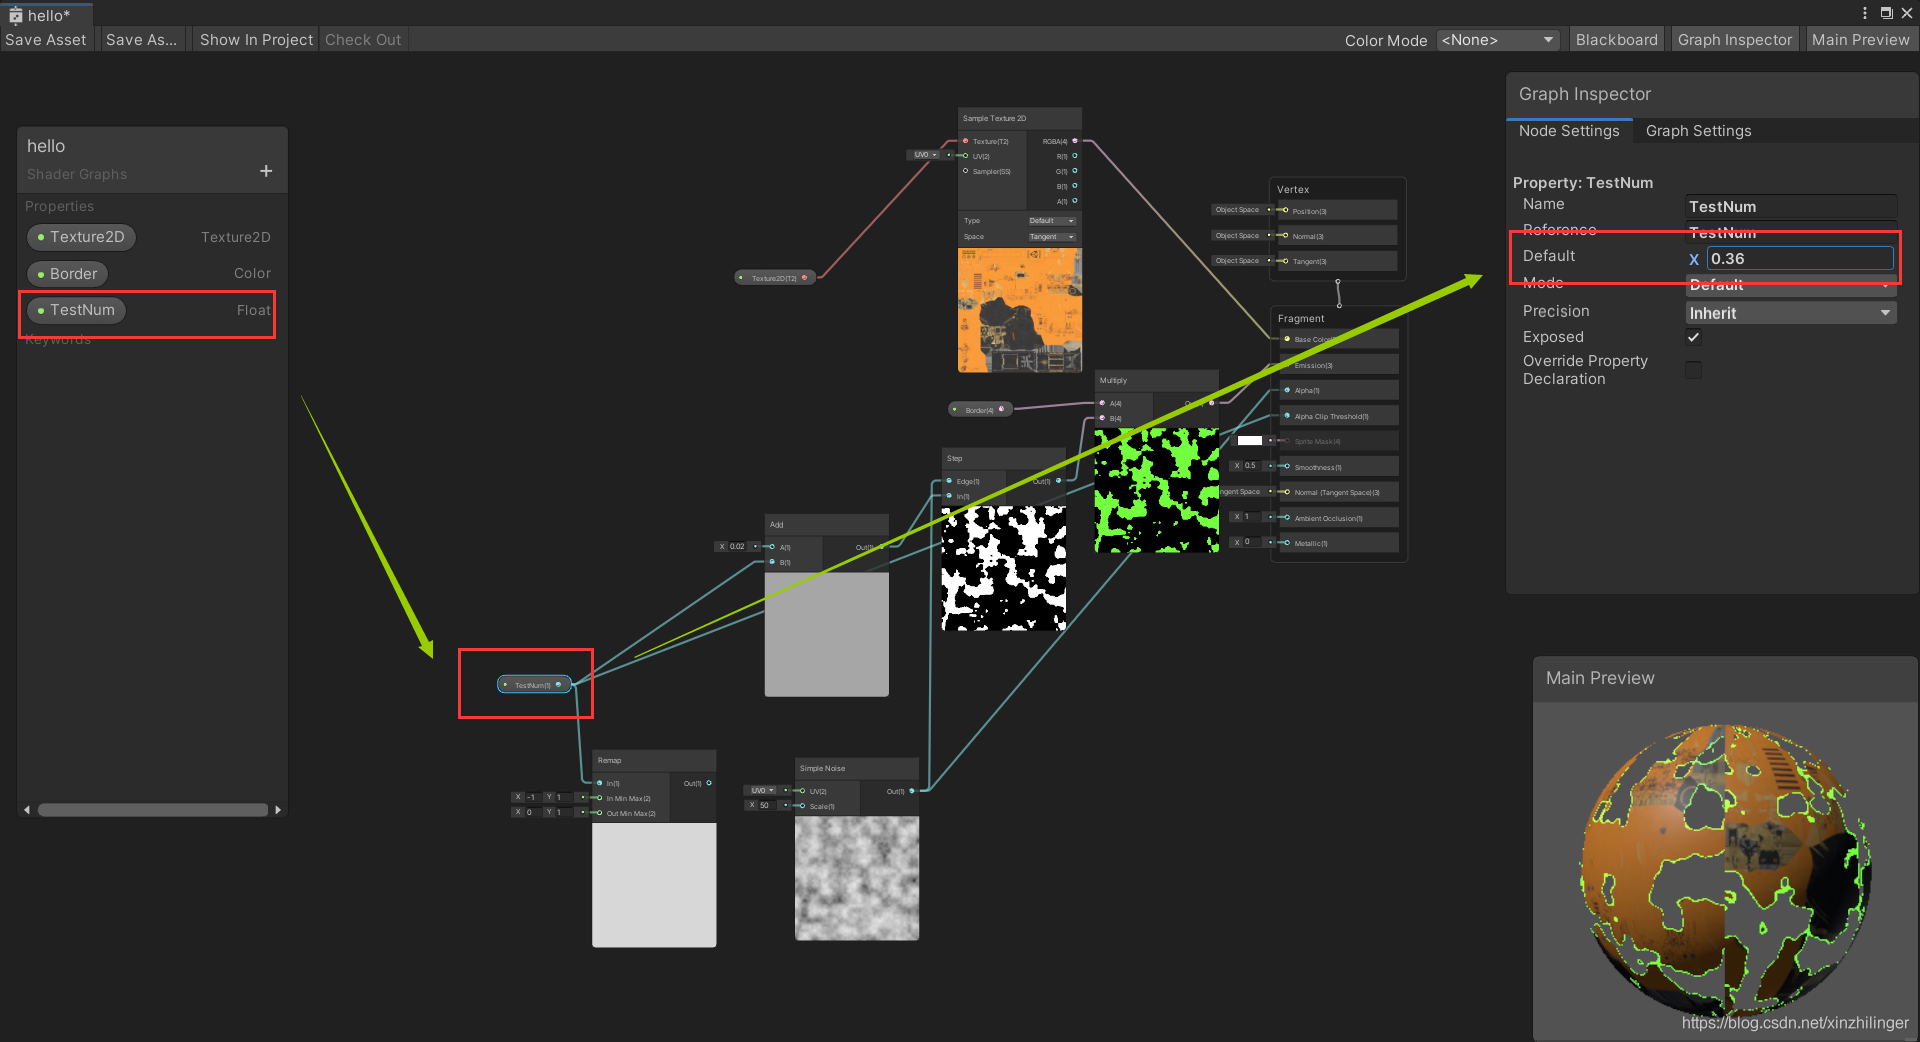Click Show In Project button
Screen dimensions: 1920x1042
coord(256,40)
